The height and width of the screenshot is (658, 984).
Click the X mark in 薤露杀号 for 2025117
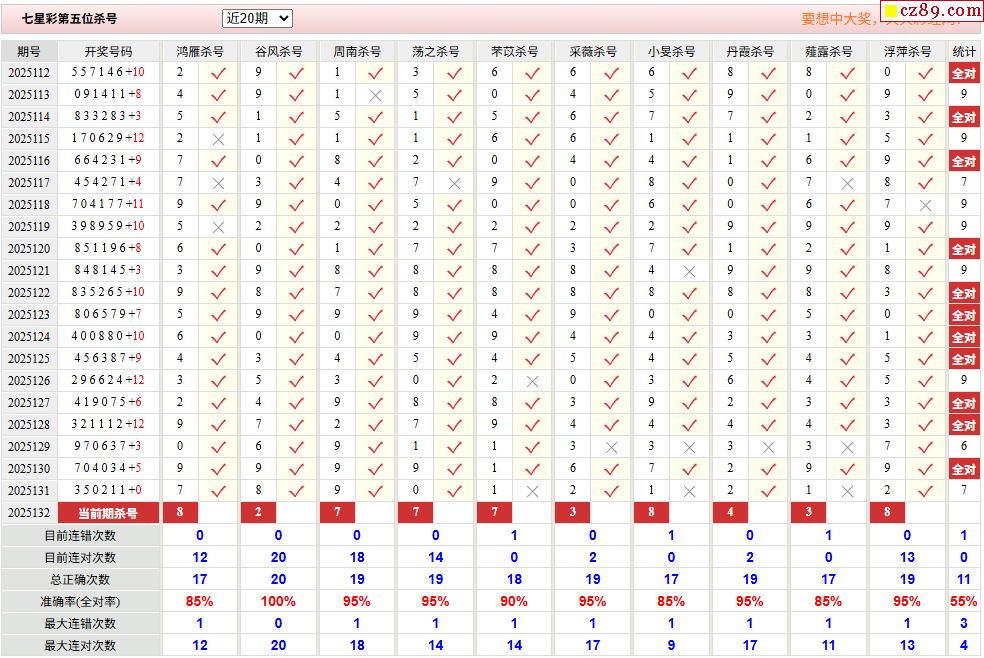(x=847, y=183)
